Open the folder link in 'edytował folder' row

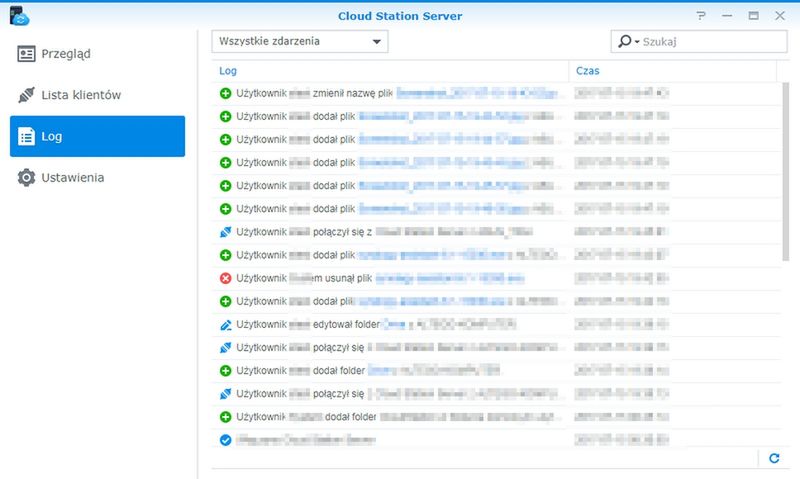tap(394, 324)
